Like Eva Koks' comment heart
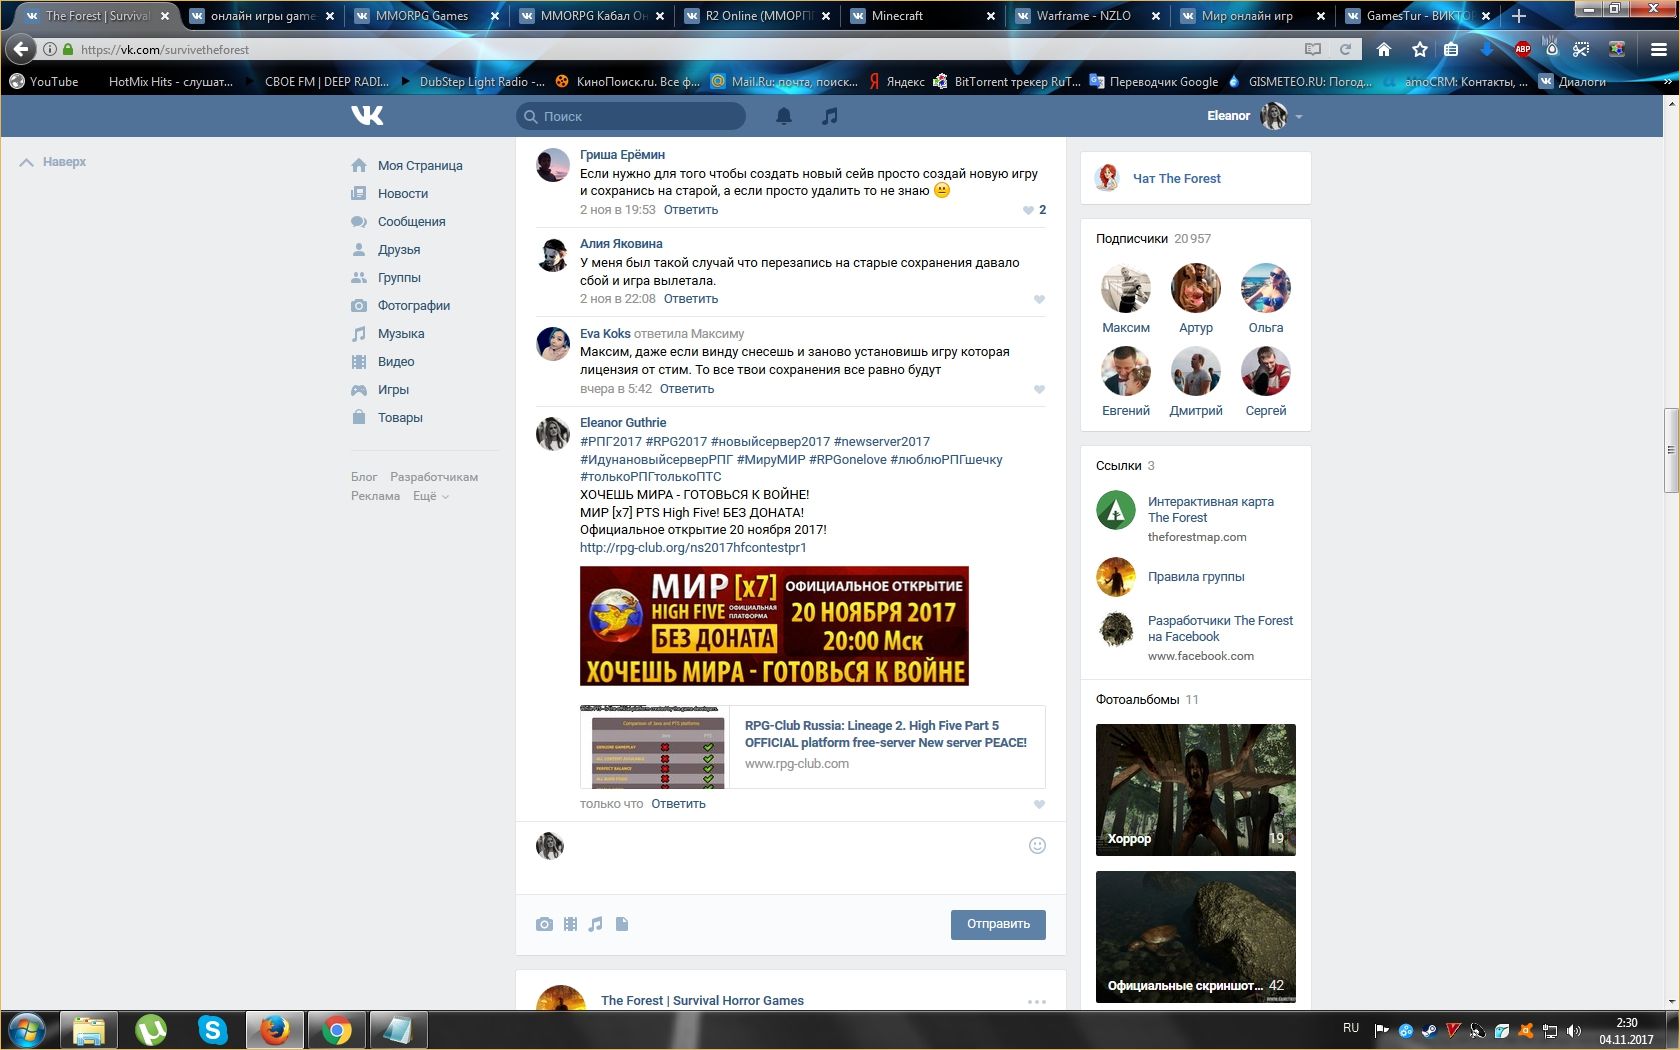This screenshot has height=1050, width=1680. coord(1039,389)
